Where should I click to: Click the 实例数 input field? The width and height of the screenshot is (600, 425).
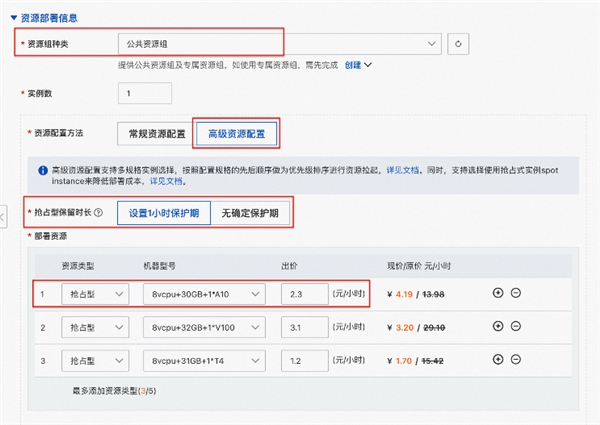click(x=145, y=93)
